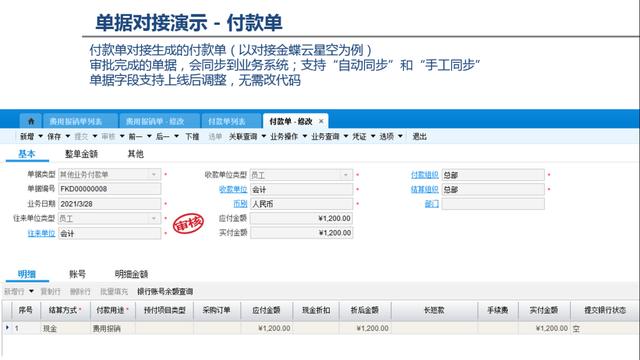Select the 其他 tab
Image resolution: width=640 pixels, height=360 pixels.
coord(135,154)
